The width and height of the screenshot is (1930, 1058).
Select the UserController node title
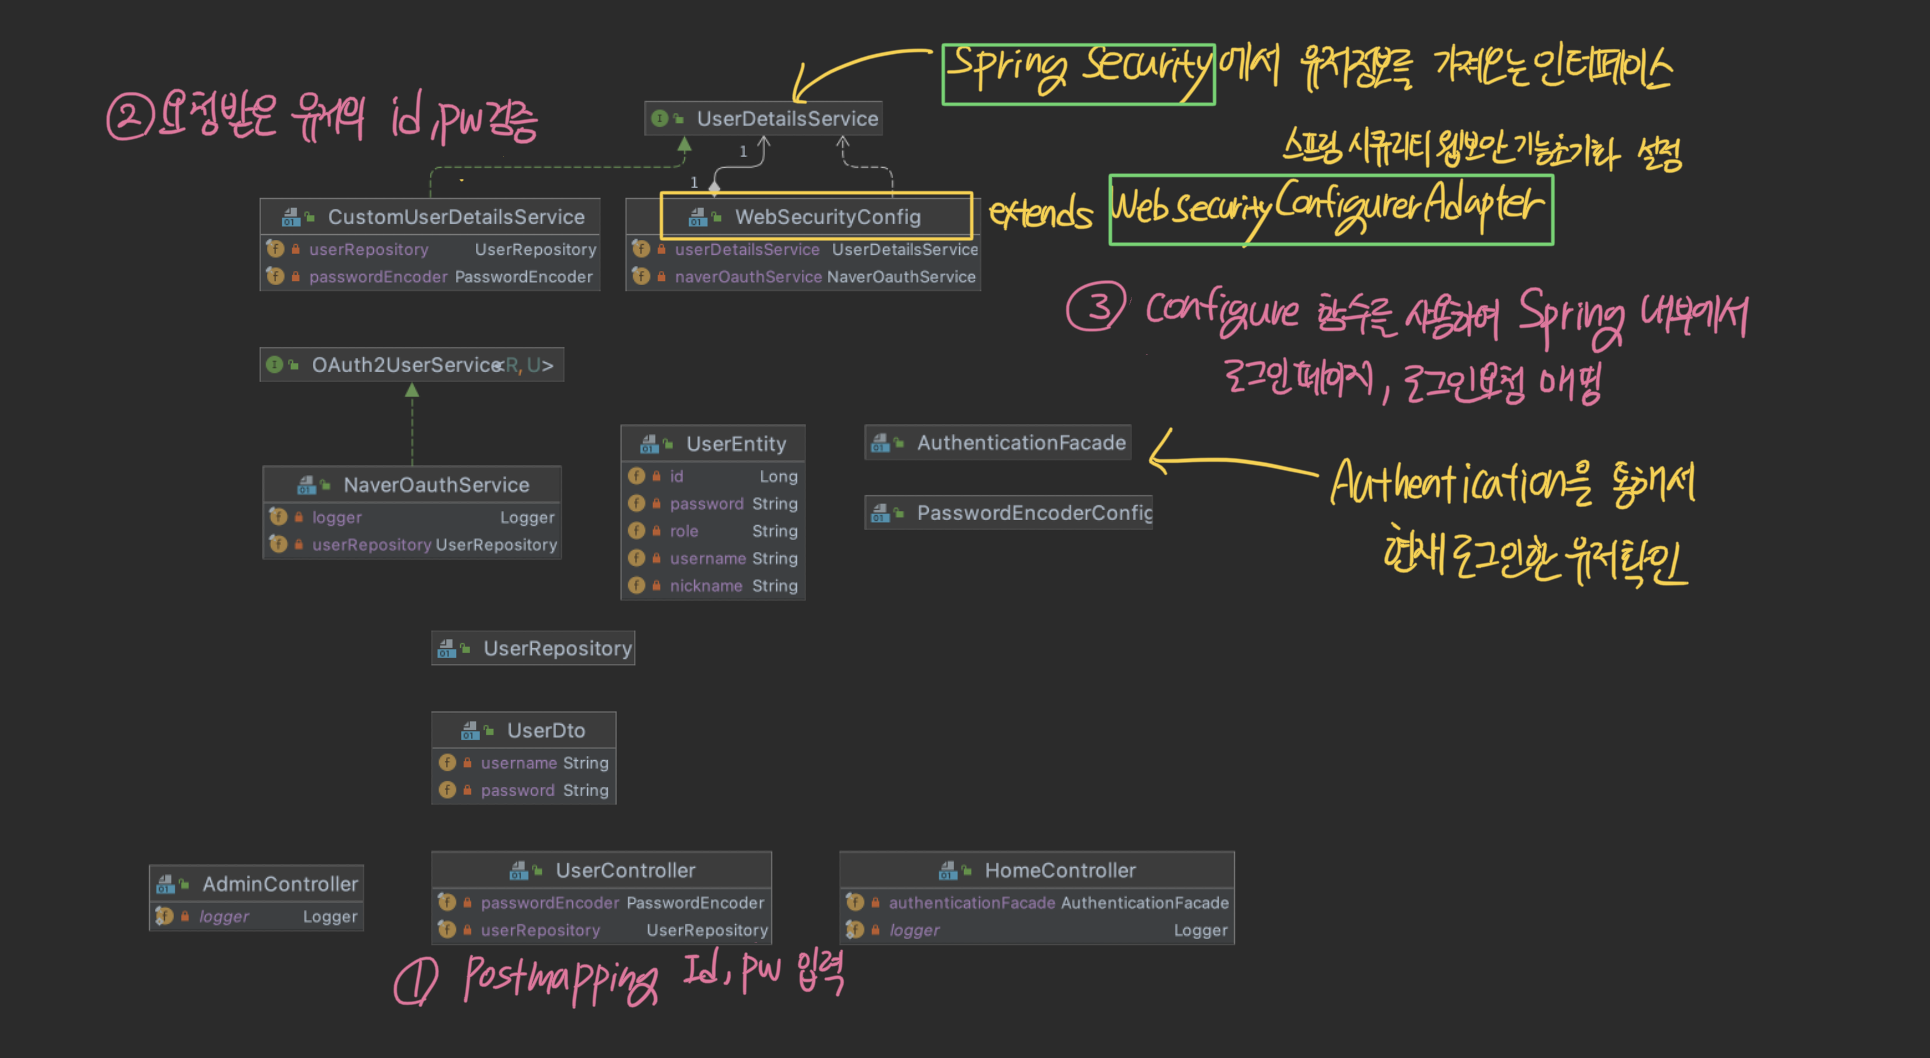[x=625, y=871]
